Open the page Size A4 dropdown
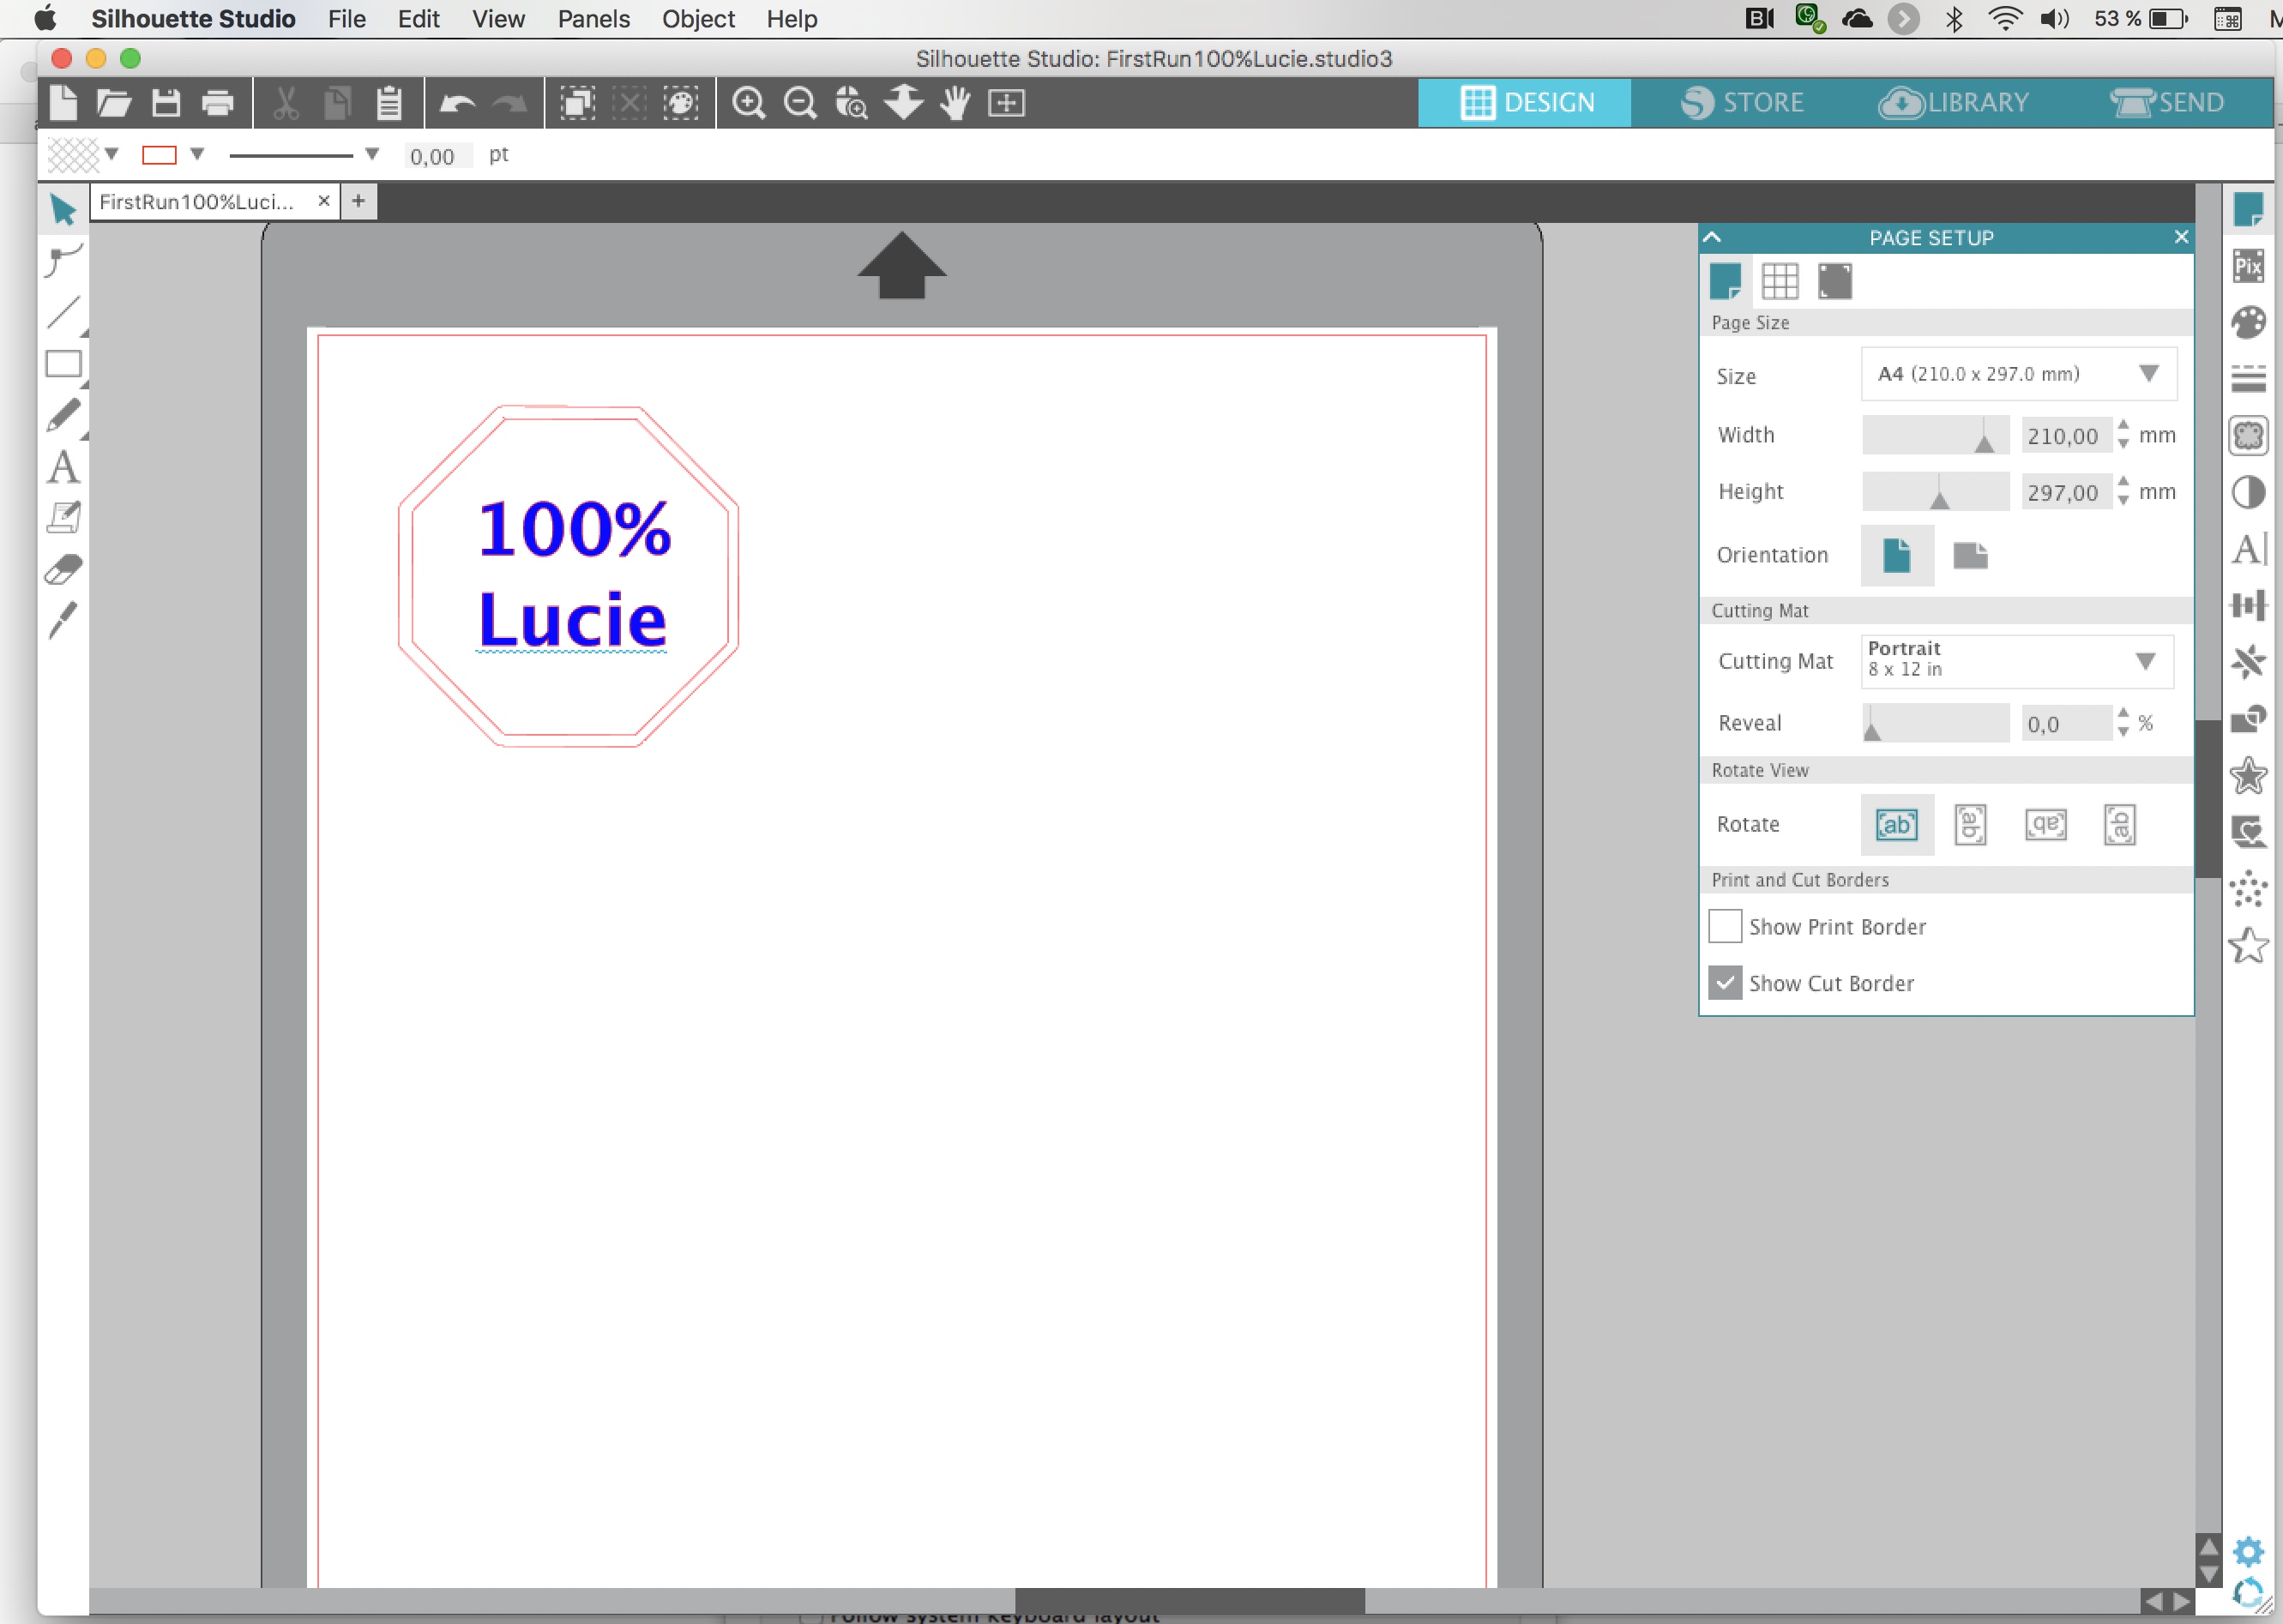Viewport: 2283px width, 1624px height. 2018,374
